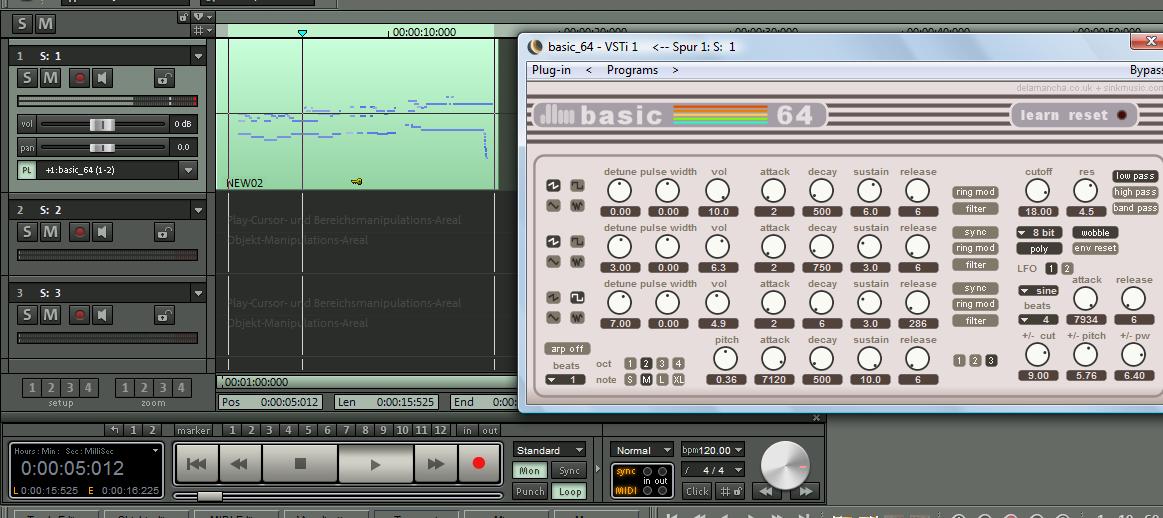Arm record on track 1

point(79,78)
